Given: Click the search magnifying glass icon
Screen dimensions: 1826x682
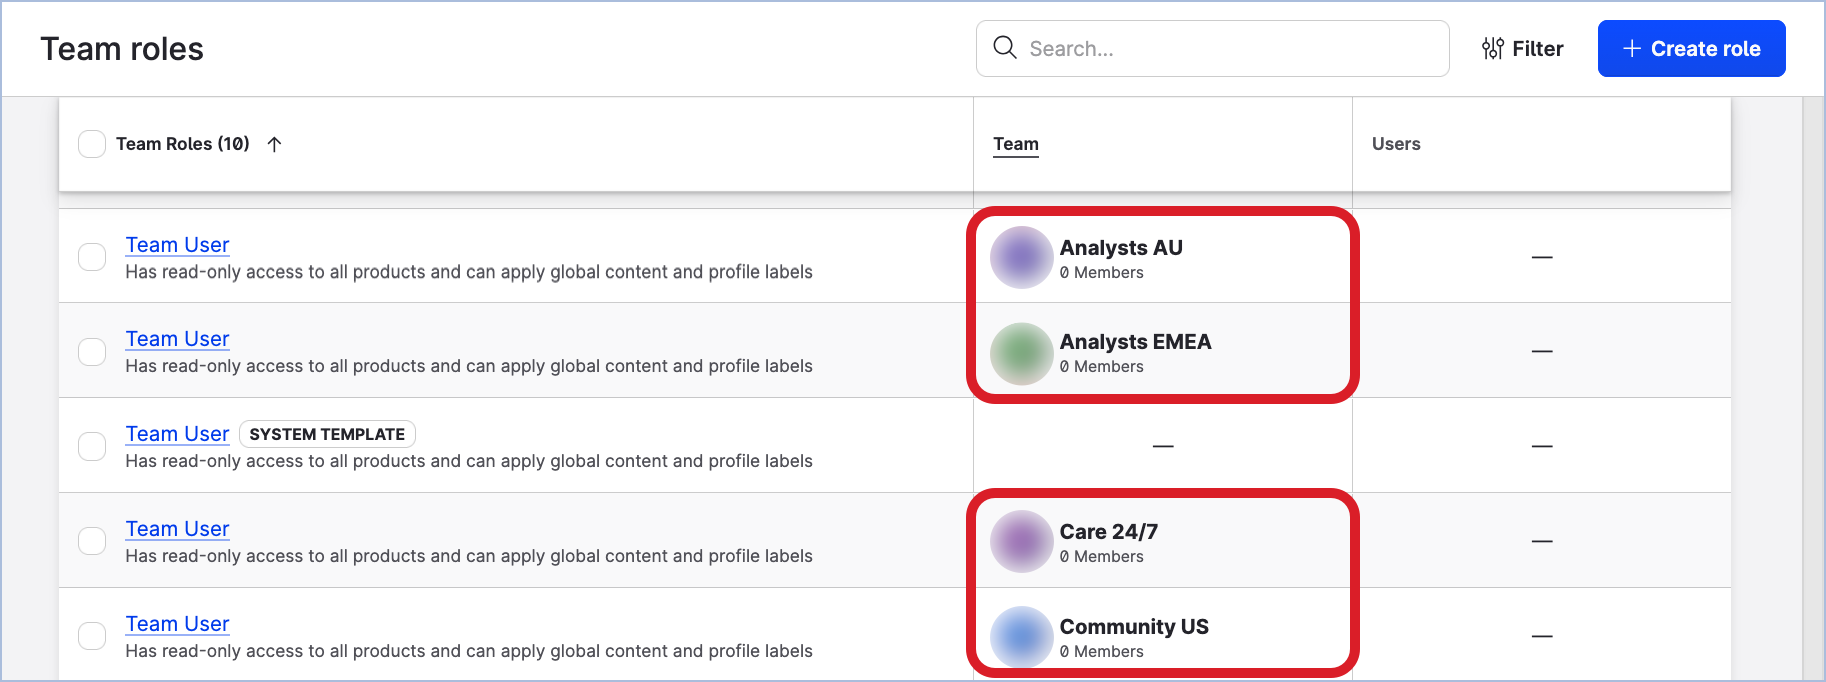Looking at the screenshot, I should pyautogui.click(x=1004, y=48).
